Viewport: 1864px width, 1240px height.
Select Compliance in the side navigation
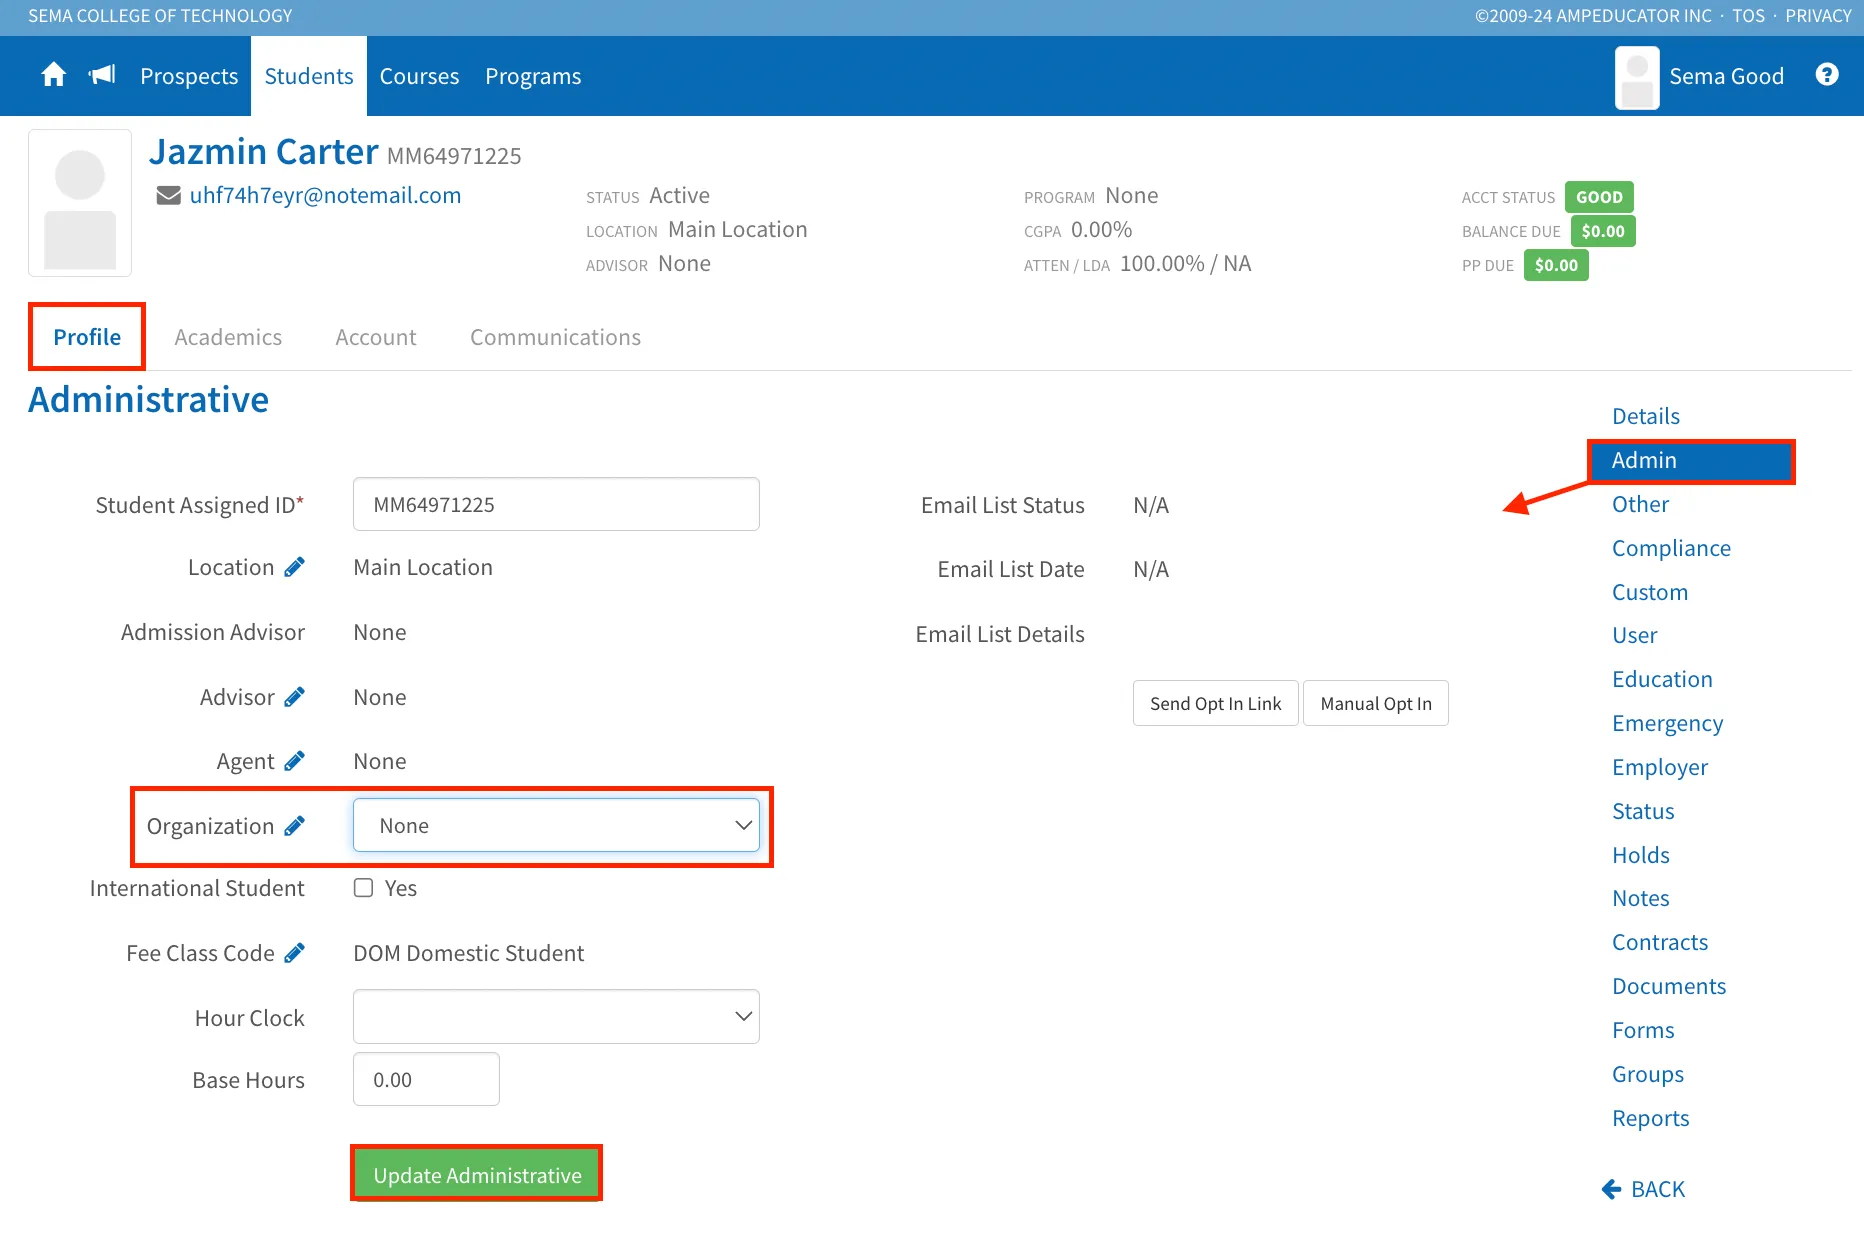tap(1671, 548)
